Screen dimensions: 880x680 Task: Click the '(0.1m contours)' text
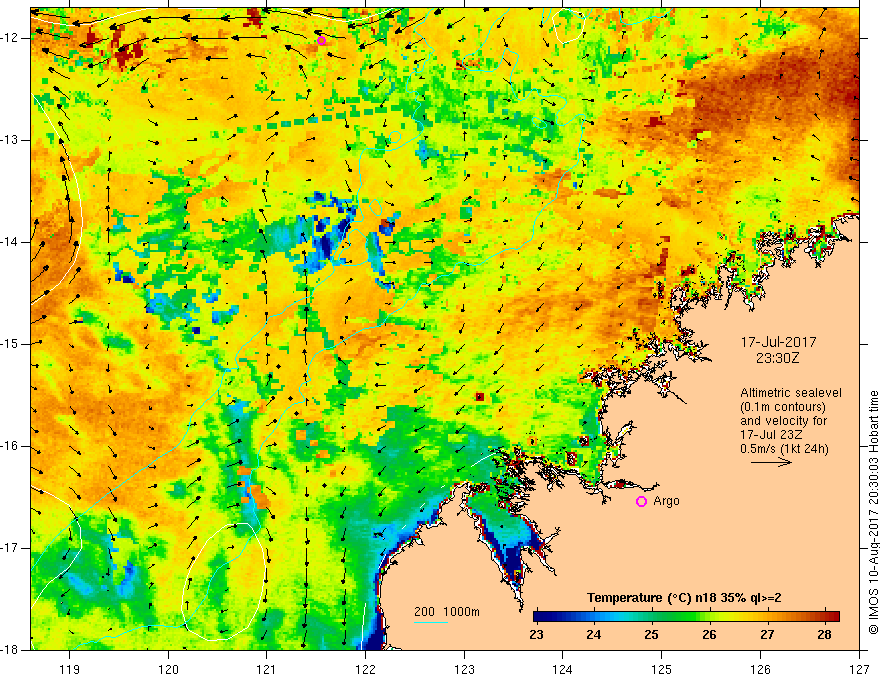coord(783,407)
